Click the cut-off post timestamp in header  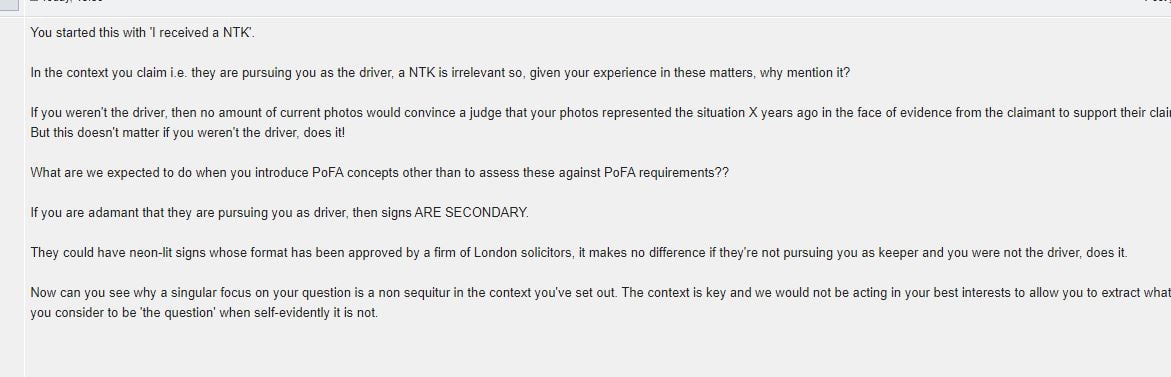pos(67,1)
